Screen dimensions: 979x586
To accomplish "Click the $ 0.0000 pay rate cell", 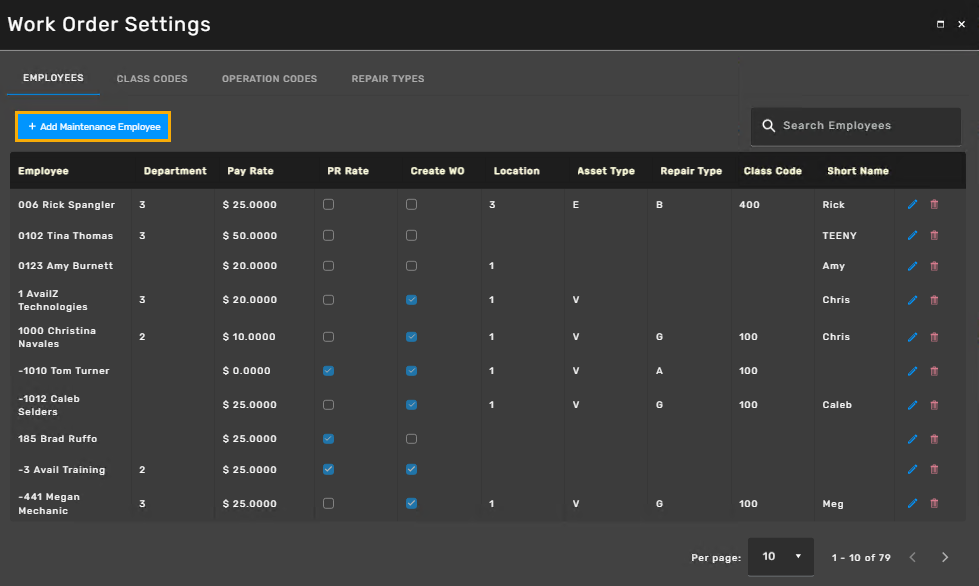I will (x=247, y=371).
